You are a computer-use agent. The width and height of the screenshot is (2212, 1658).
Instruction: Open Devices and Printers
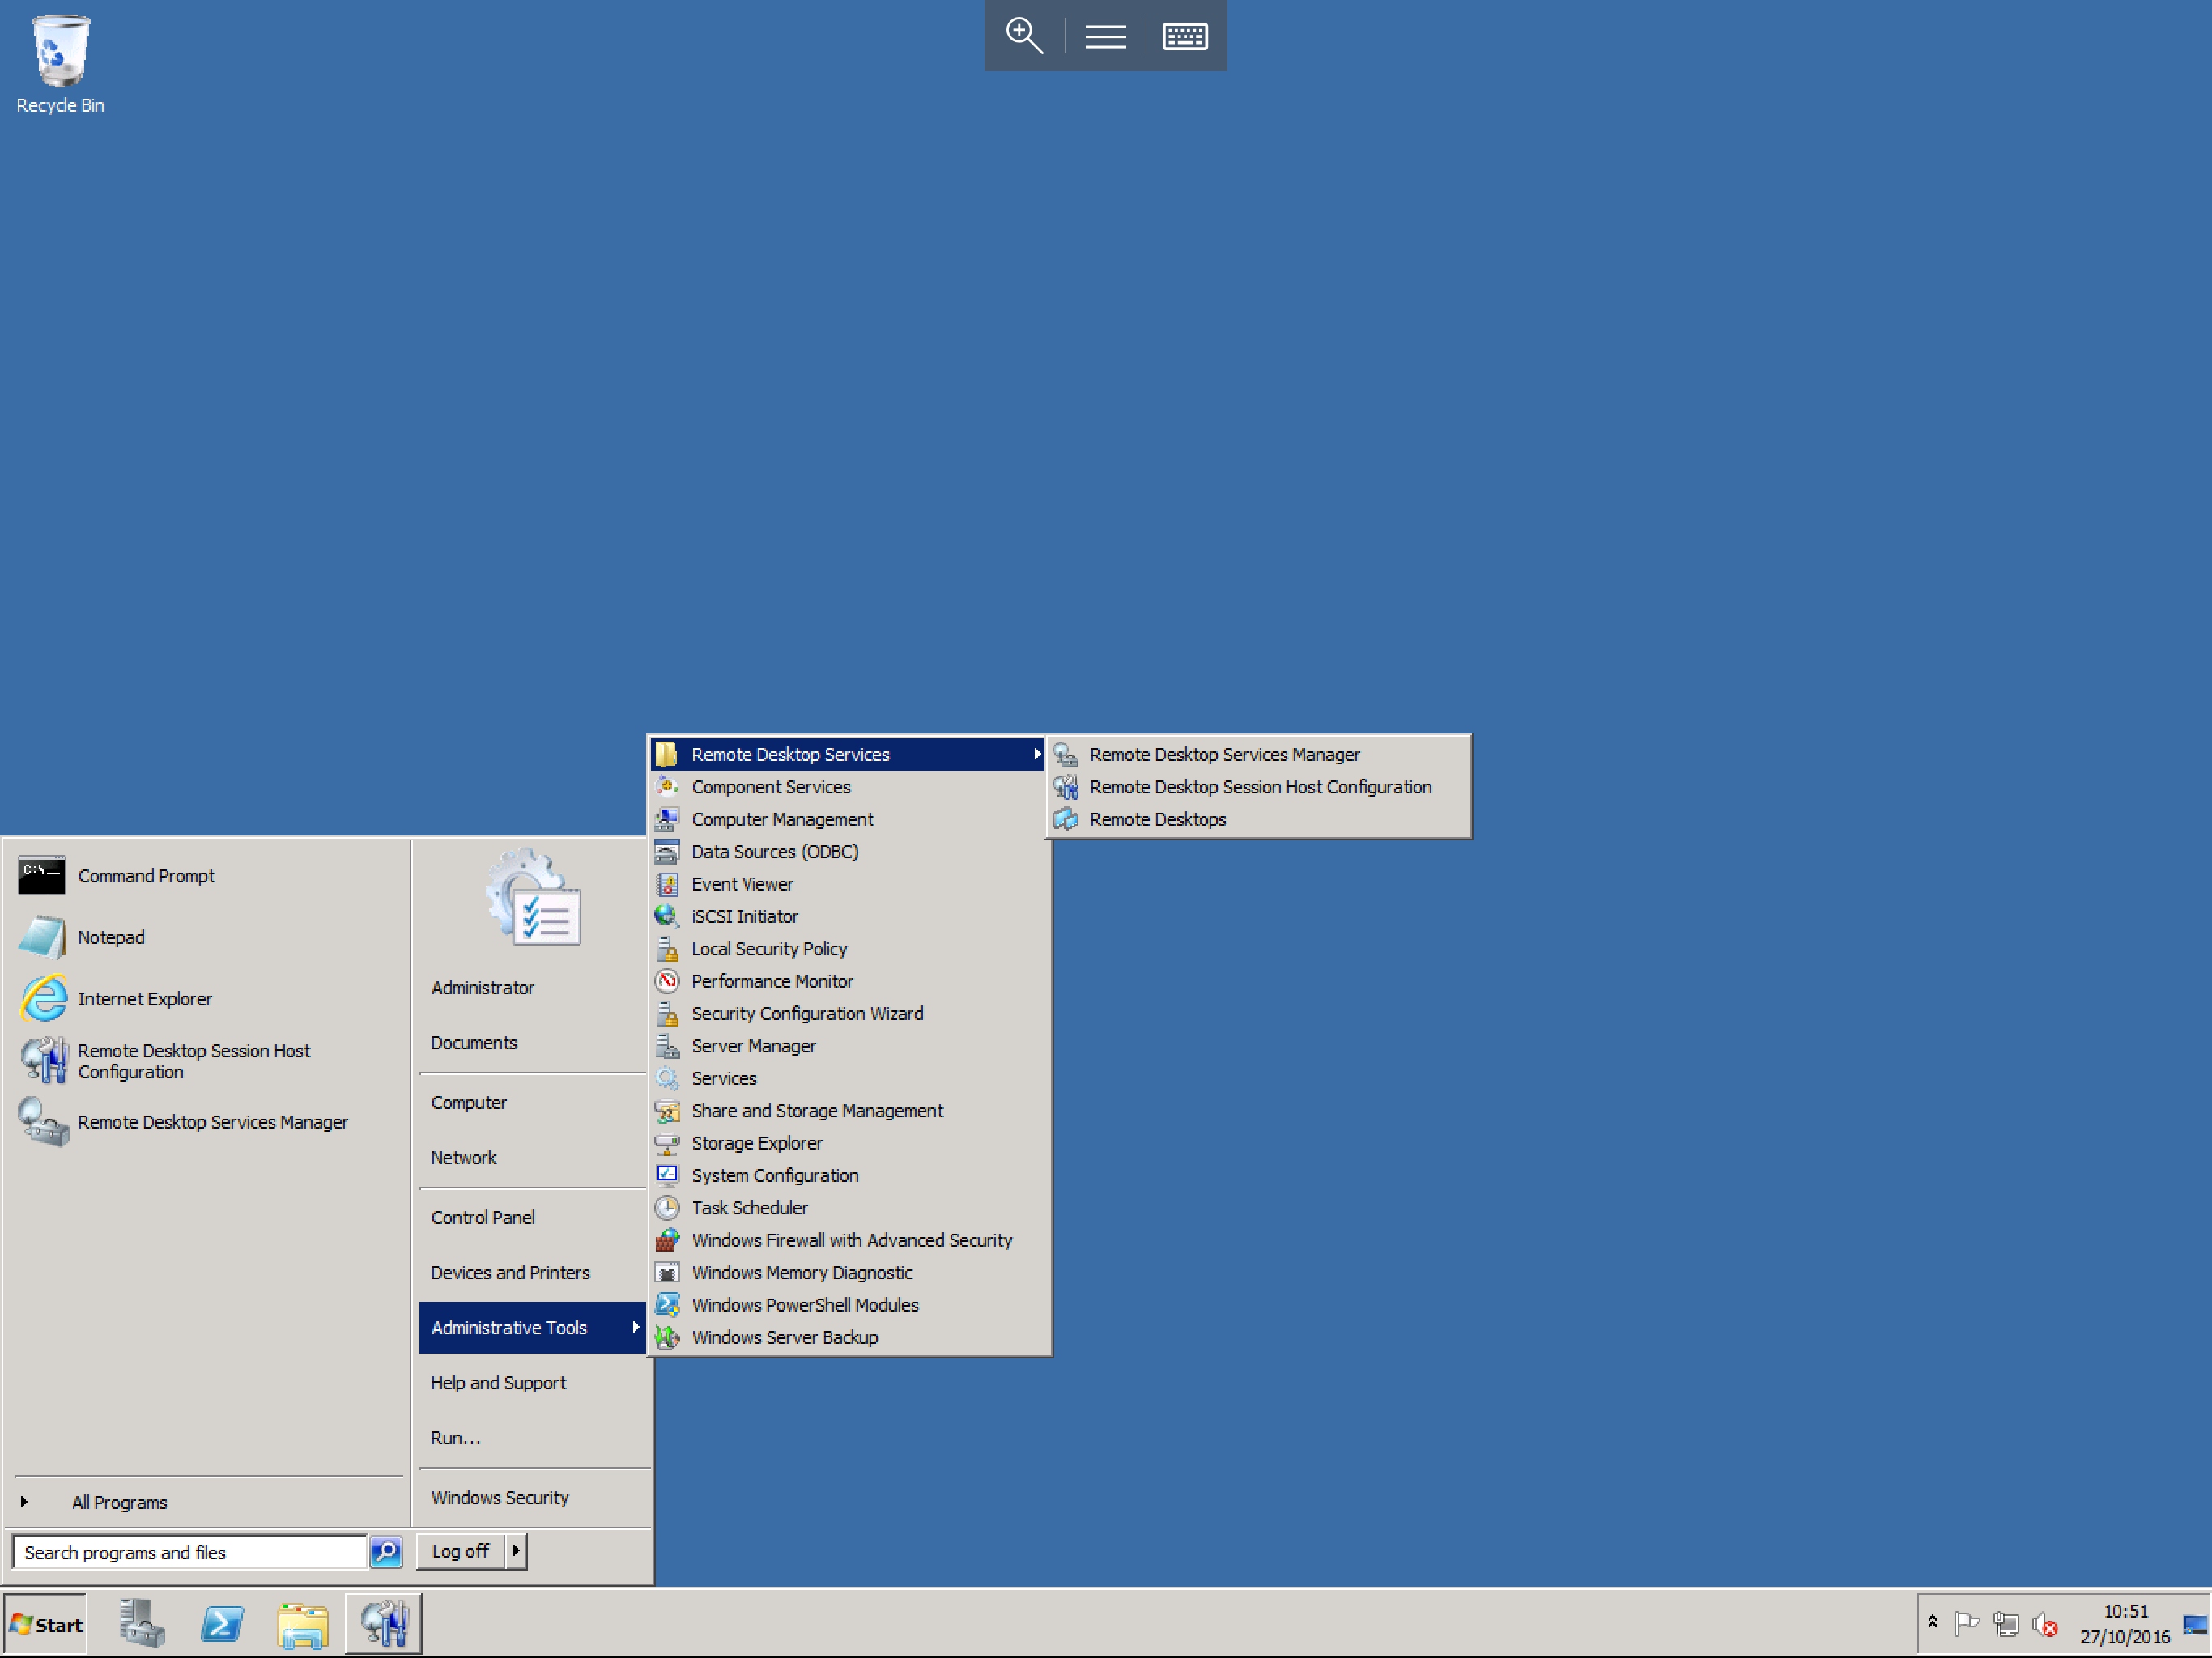point(533,1272)
